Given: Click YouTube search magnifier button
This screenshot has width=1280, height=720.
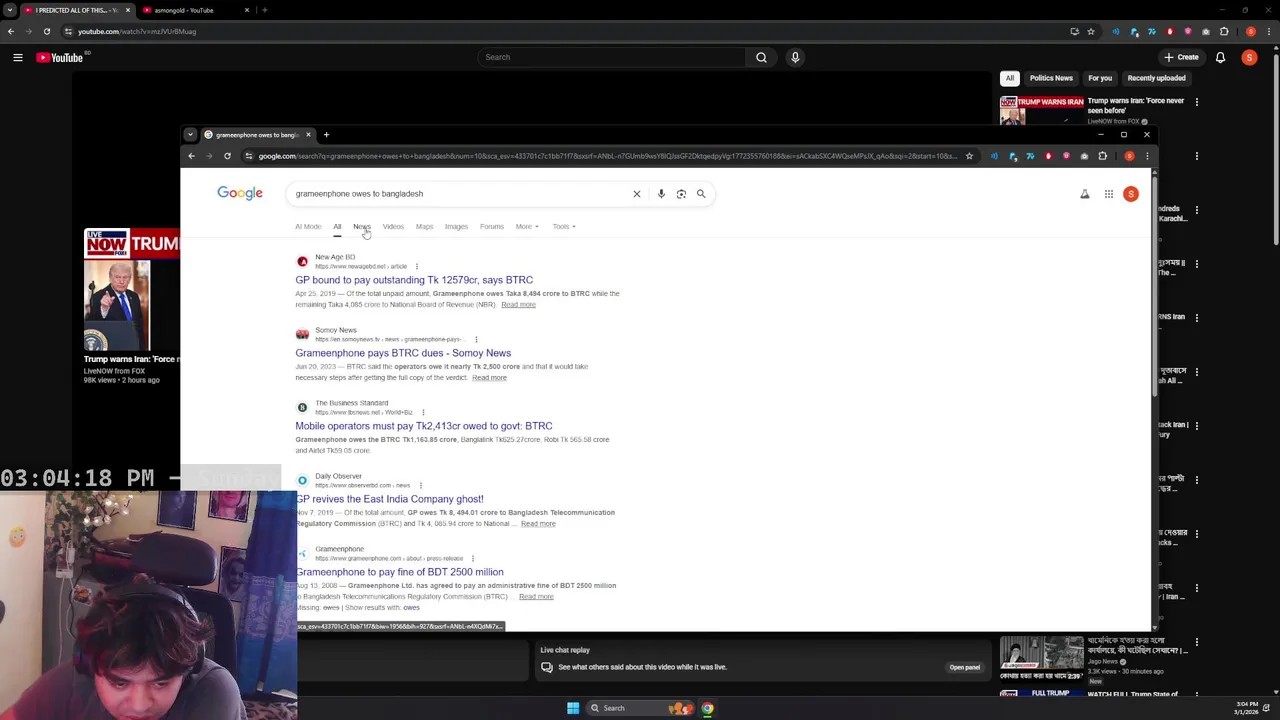Looking at the screenshot, I should click(x=761, y=57).
